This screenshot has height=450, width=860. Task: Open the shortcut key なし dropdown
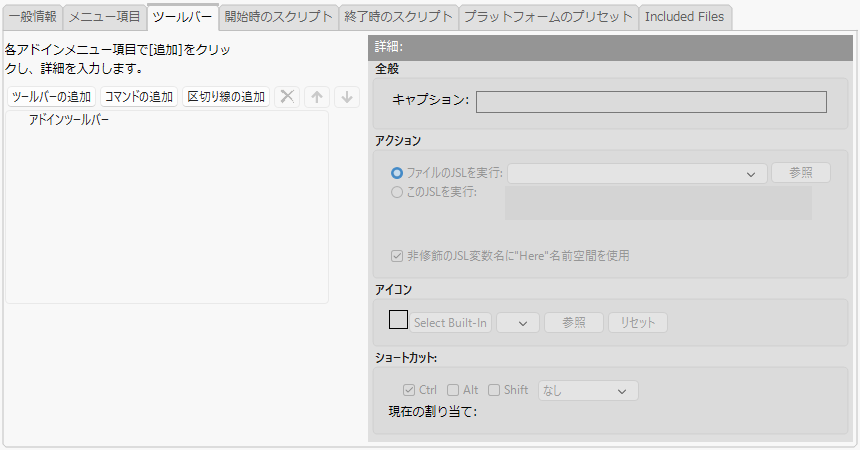tap(589, 391)
